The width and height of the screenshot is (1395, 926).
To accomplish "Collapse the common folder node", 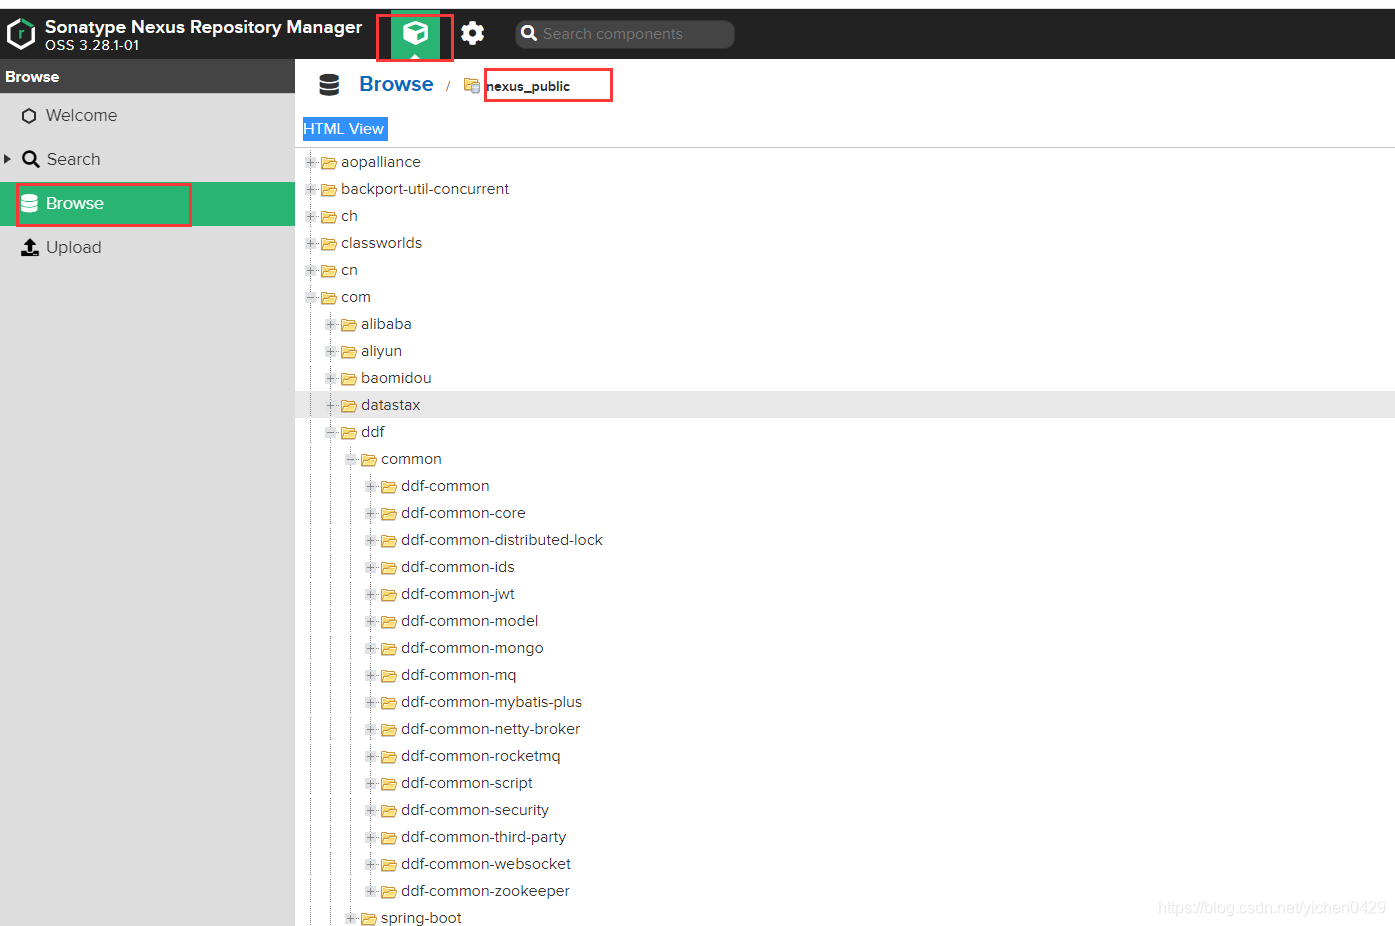I will [x=351, y=459].
